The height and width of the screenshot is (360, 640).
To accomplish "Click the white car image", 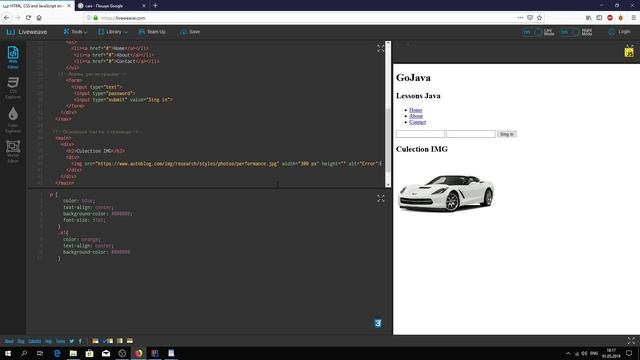I will click(446, 192).
